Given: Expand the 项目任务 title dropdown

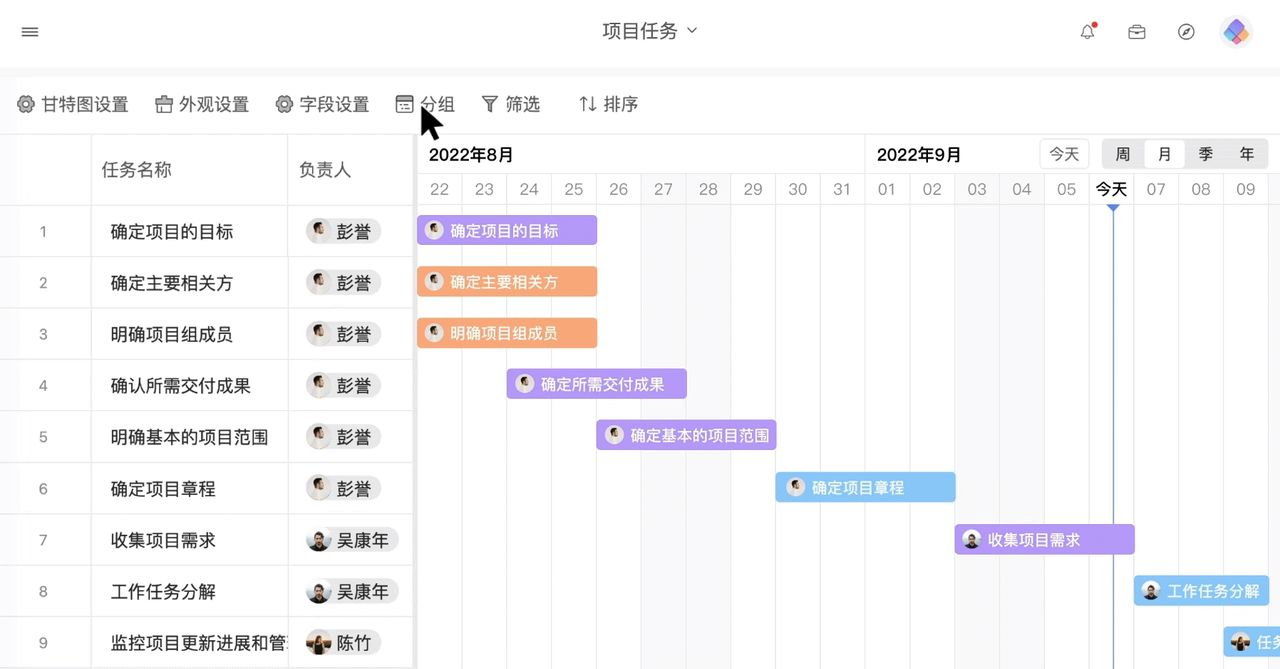Looking at the screenshot, I should click(649, 31).
